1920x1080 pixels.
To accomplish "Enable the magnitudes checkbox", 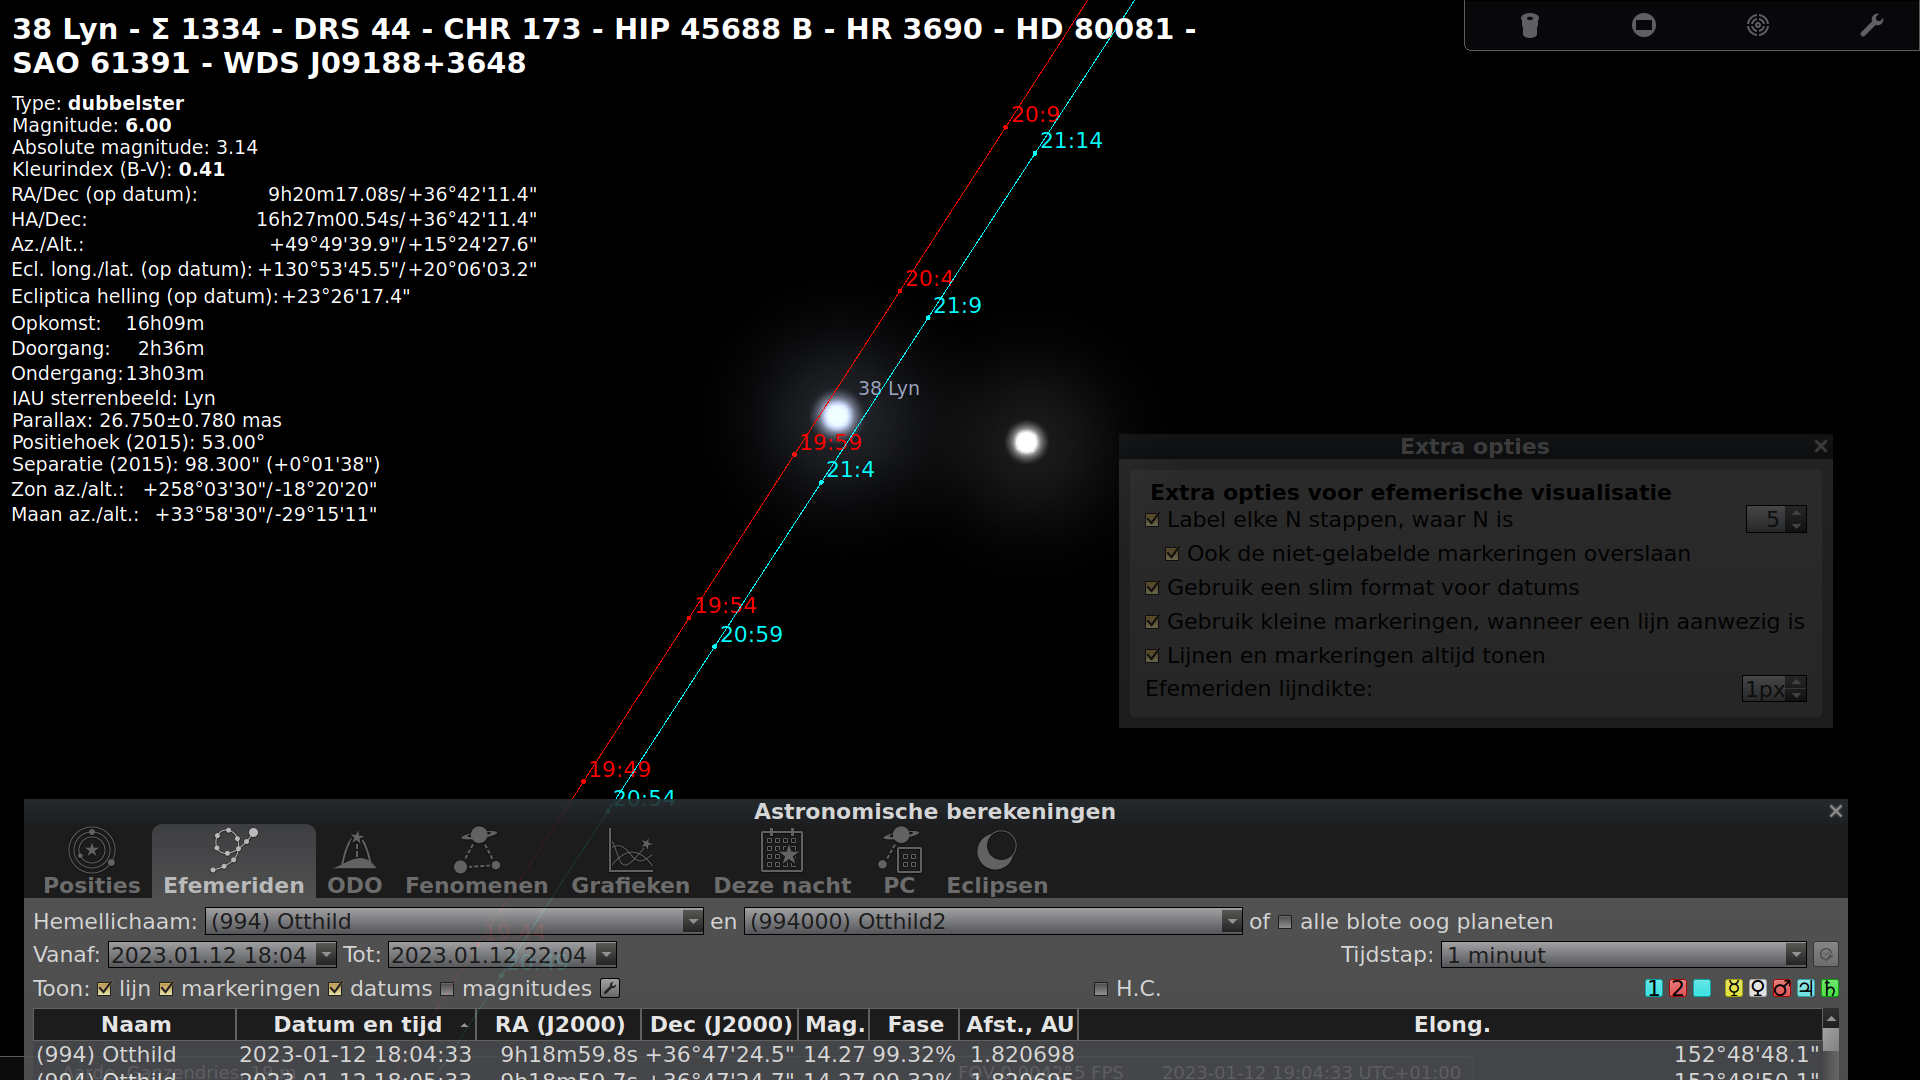I will pos(447,989).
